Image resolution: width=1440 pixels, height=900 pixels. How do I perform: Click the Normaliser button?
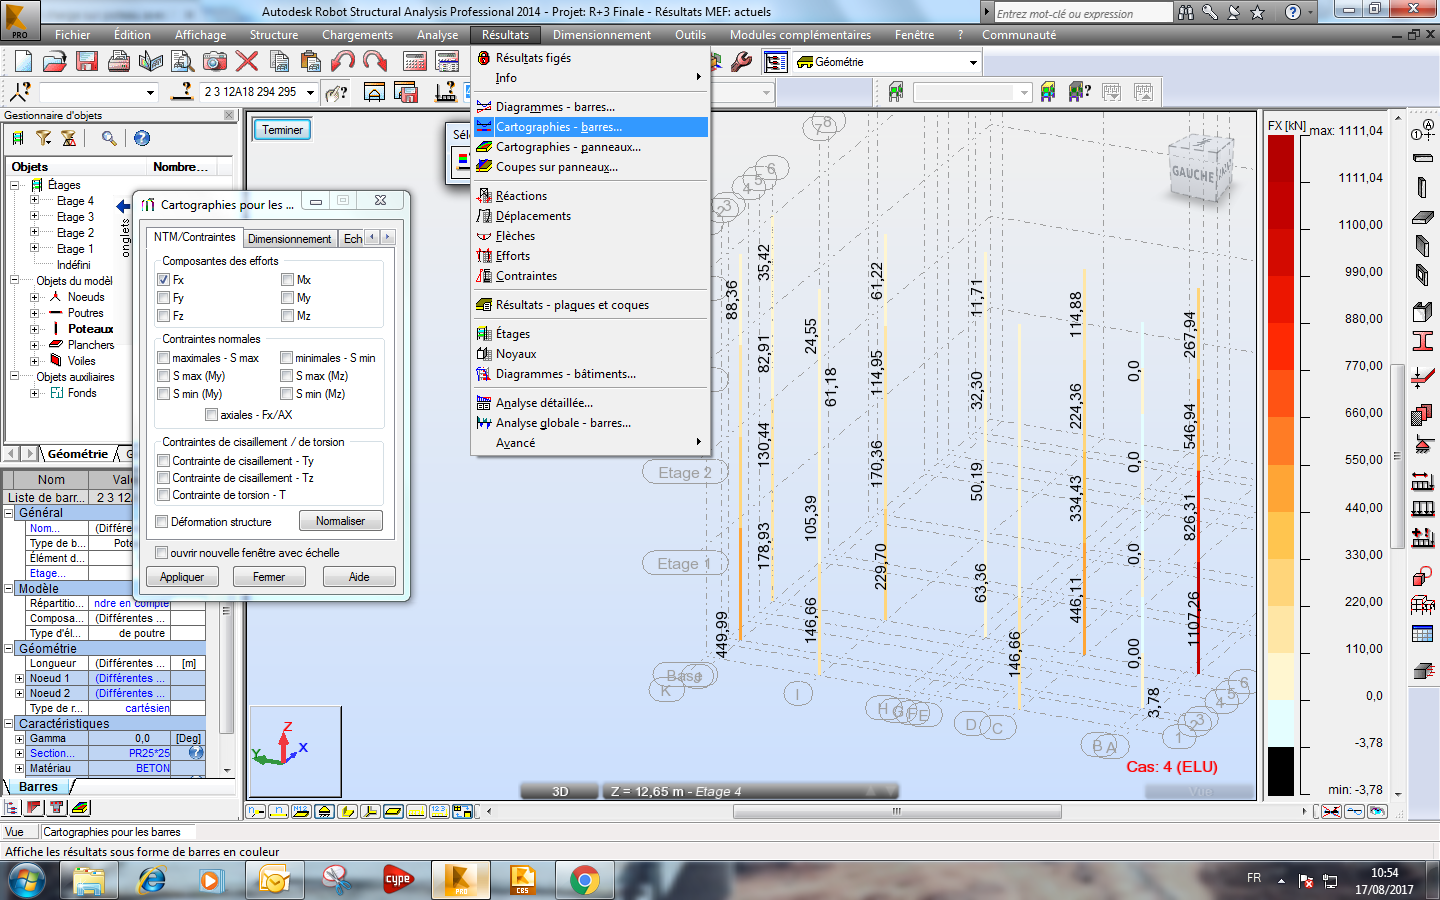(x=340, y=521)
